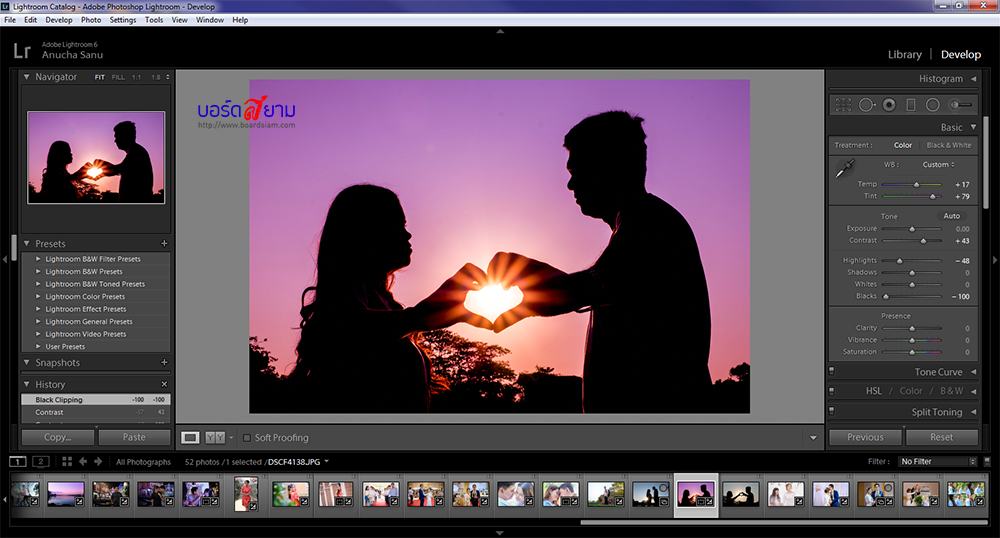
Task: Select the Spot Removal tool
Action: click(866, 104)
